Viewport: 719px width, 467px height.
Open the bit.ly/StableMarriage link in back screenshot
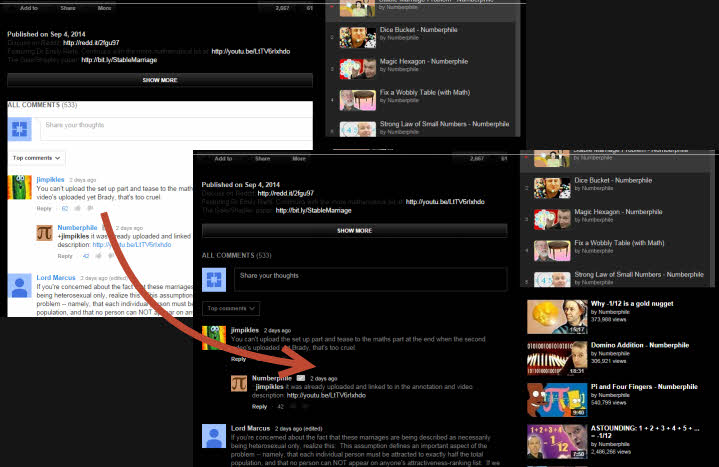click(119, 60)
